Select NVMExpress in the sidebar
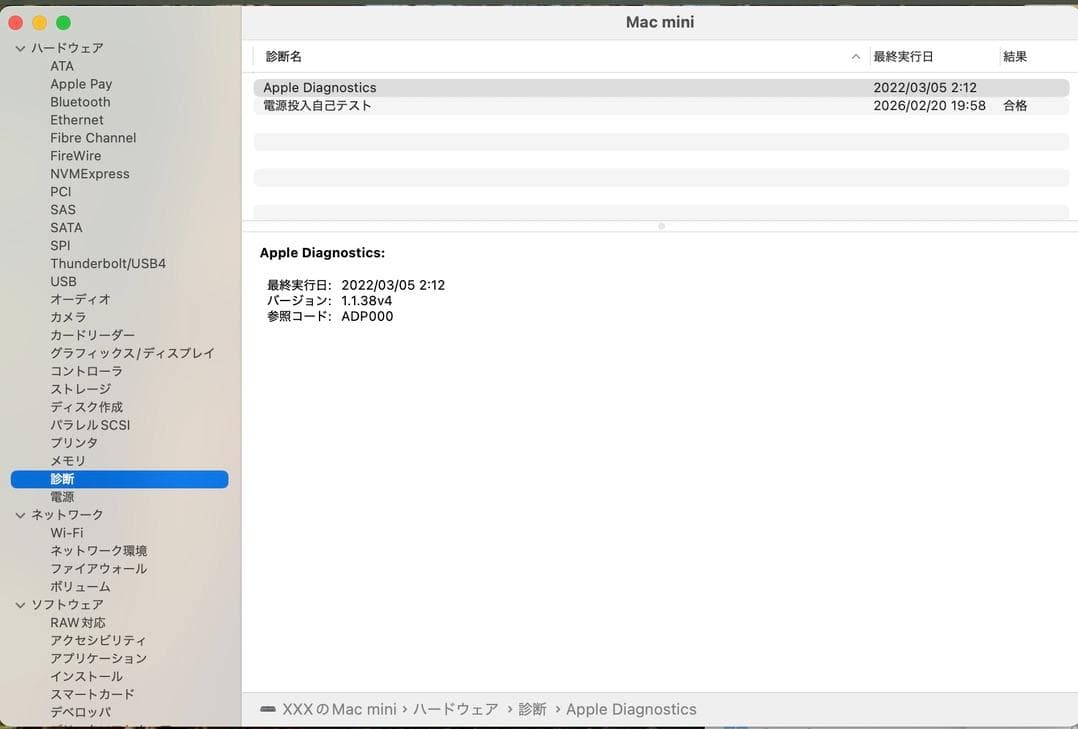This screenshot has height=729, width=1078. pyautogui.click(x=89, y=174)
